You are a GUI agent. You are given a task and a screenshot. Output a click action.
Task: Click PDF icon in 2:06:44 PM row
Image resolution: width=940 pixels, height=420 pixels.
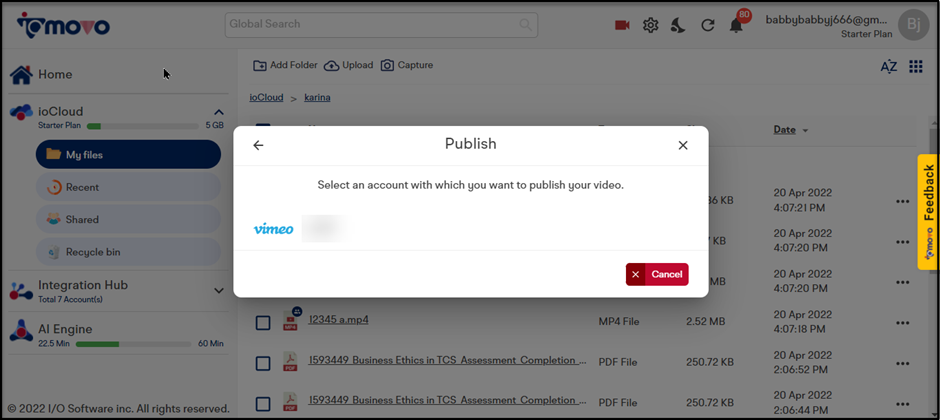[x=290, y=401]
